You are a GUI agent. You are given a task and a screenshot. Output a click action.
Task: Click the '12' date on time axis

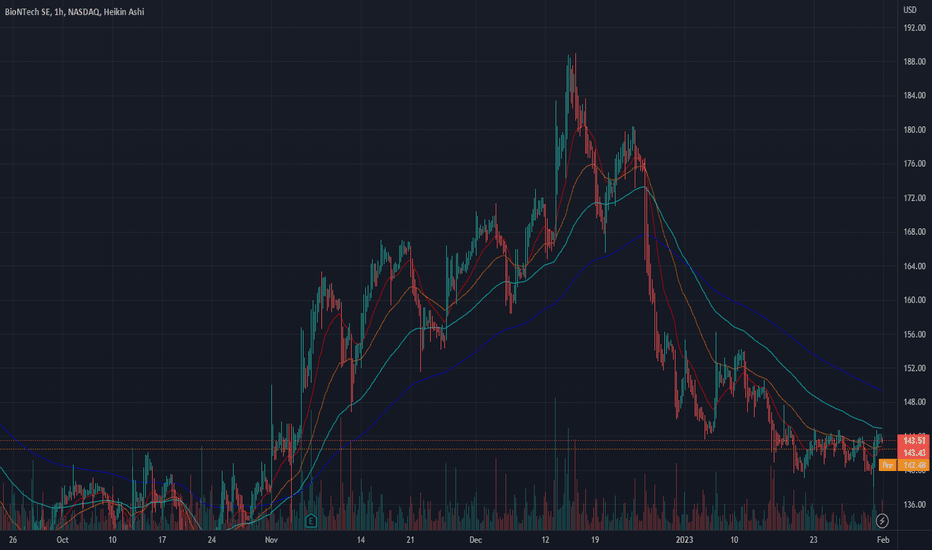coord(546,540)
